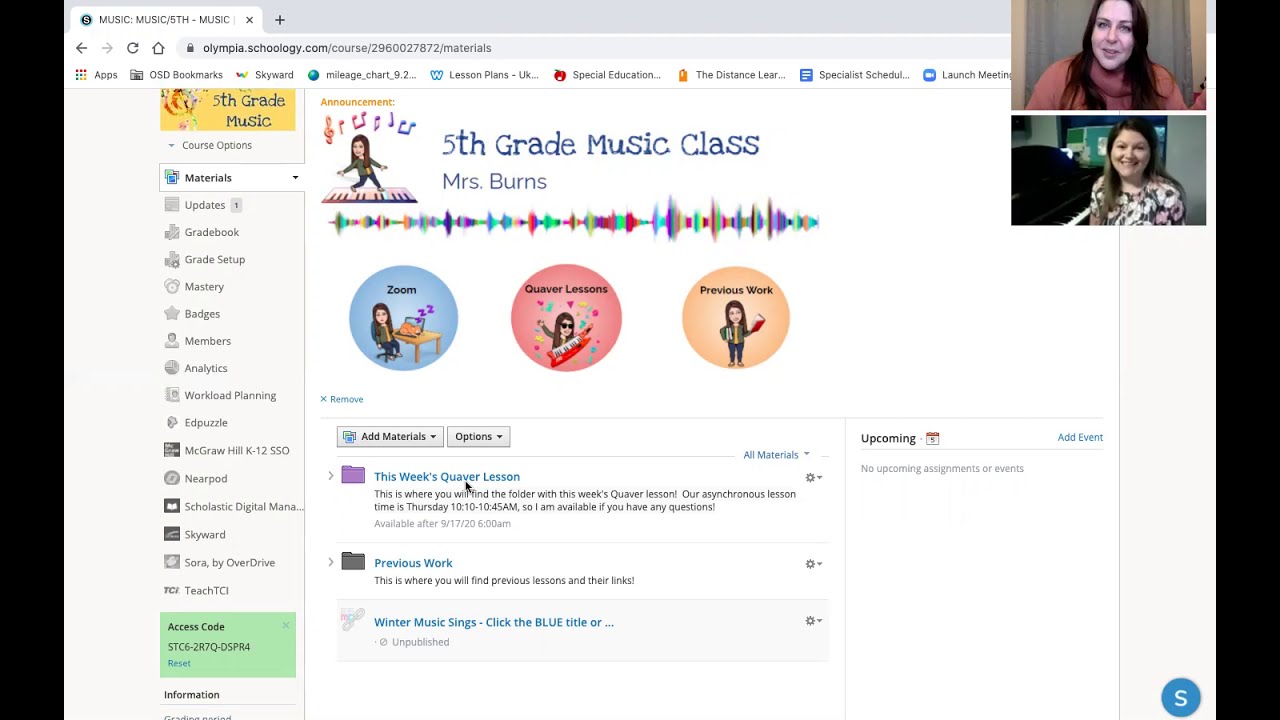The image size is (1280, 720).
Task: Dismiss the Access Code box with X
Action: coord(285,626)
